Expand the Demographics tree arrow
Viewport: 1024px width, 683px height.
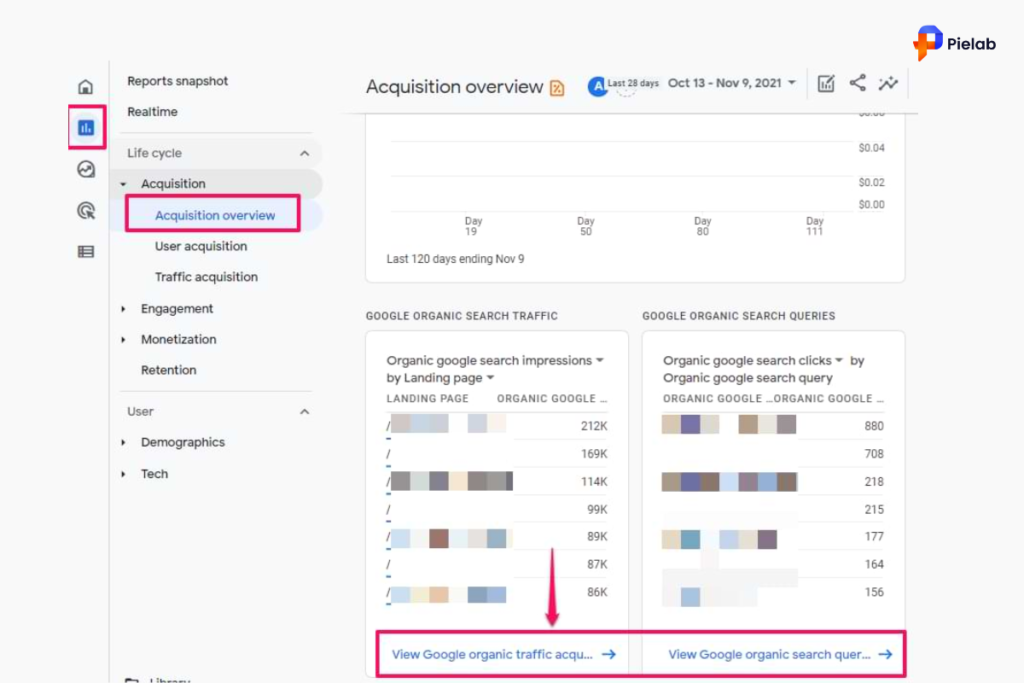[x=123, y=443]
